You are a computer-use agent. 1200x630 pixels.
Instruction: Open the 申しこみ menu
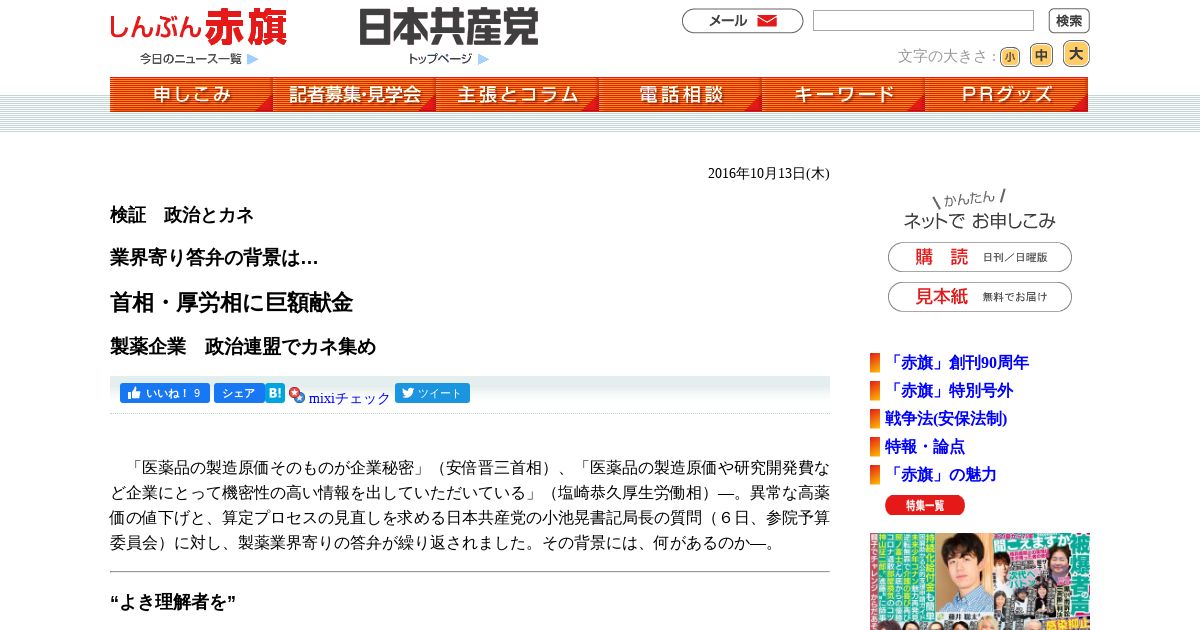(x=191, y=95)
